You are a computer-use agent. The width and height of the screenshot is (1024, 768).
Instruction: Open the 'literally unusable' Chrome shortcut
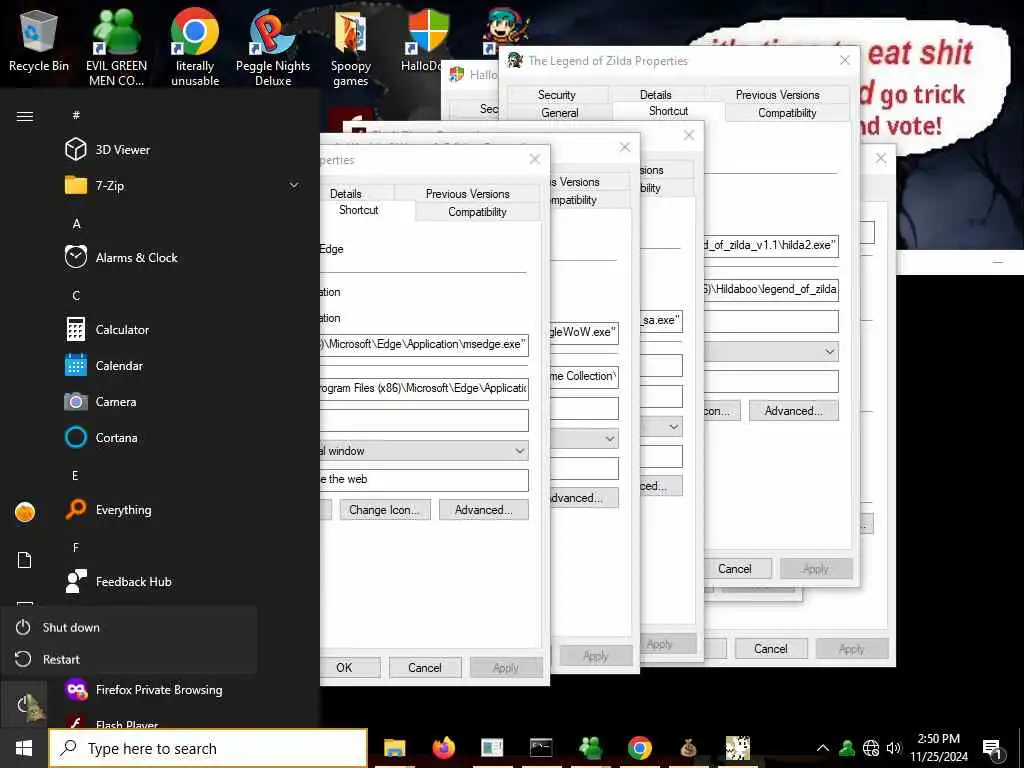pyautogui.click(x=195, y=47)
